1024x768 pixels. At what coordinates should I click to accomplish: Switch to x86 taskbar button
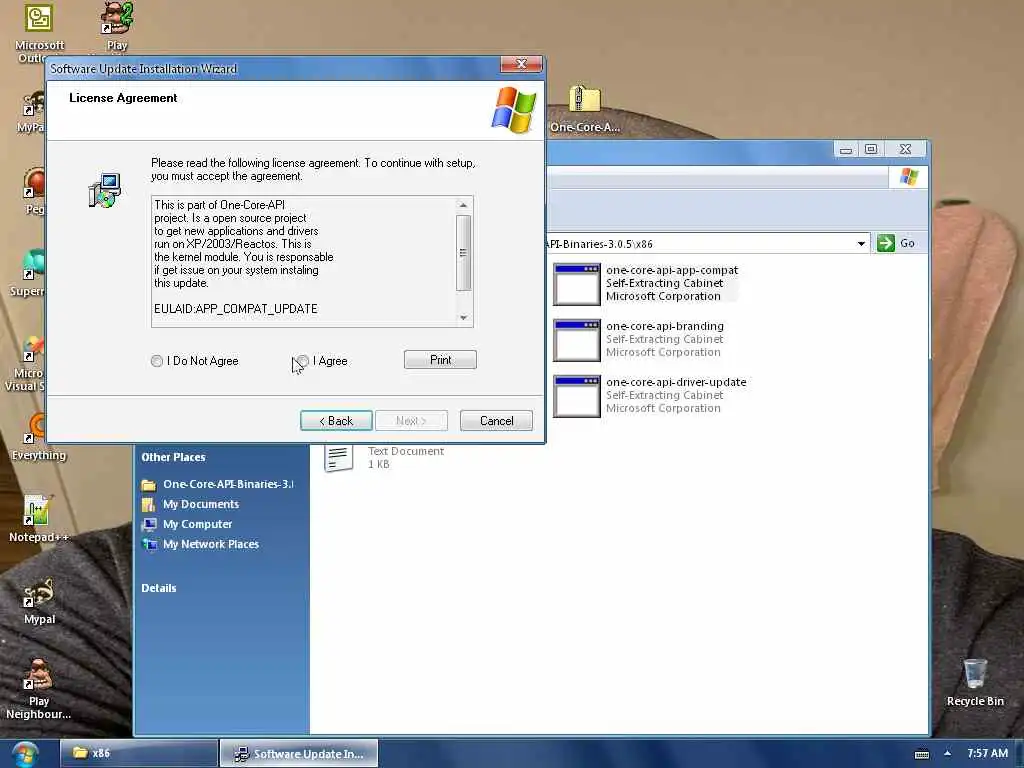(138, 754)
